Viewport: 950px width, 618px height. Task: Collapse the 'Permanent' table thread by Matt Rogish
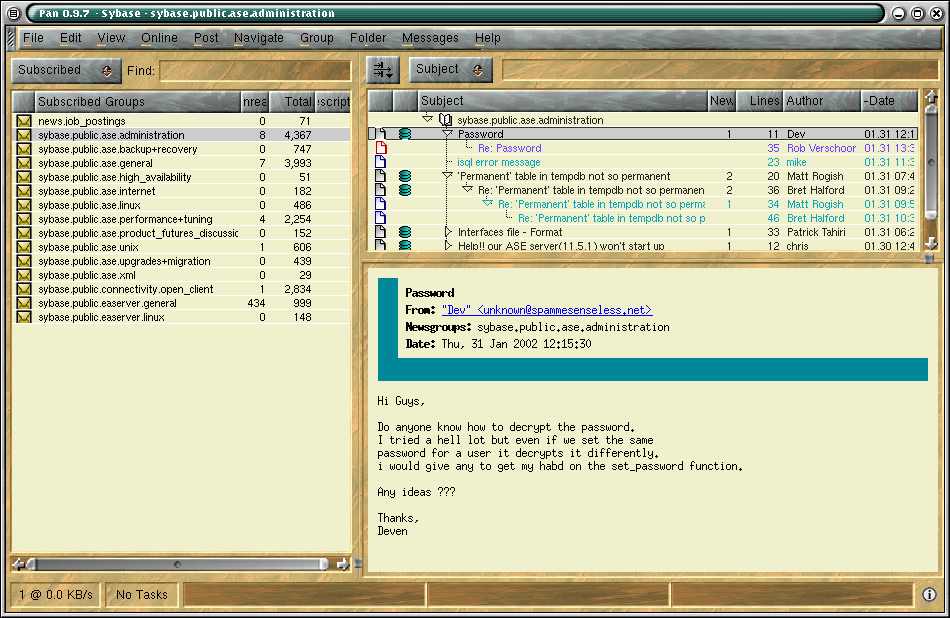point(448,176)
